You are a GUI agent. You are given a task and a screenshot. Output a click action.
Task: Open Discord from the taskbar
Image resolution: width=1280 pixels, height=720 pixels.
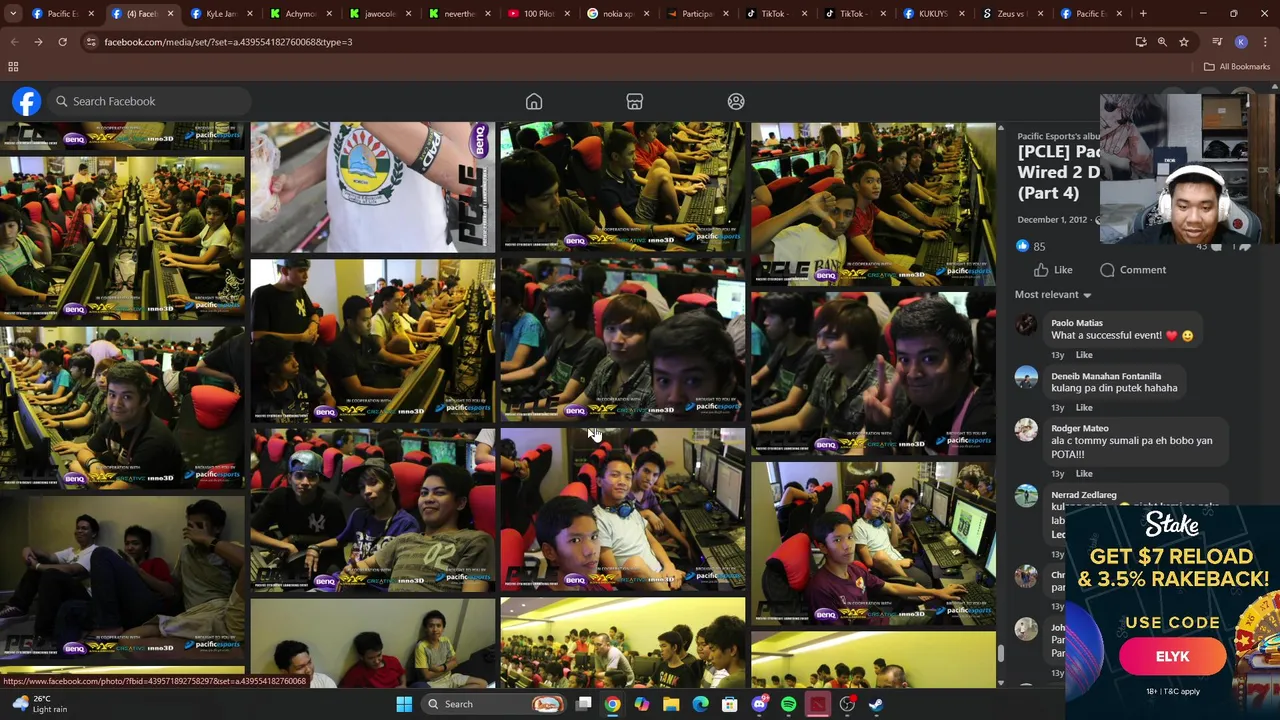click(x=759, y=704)
